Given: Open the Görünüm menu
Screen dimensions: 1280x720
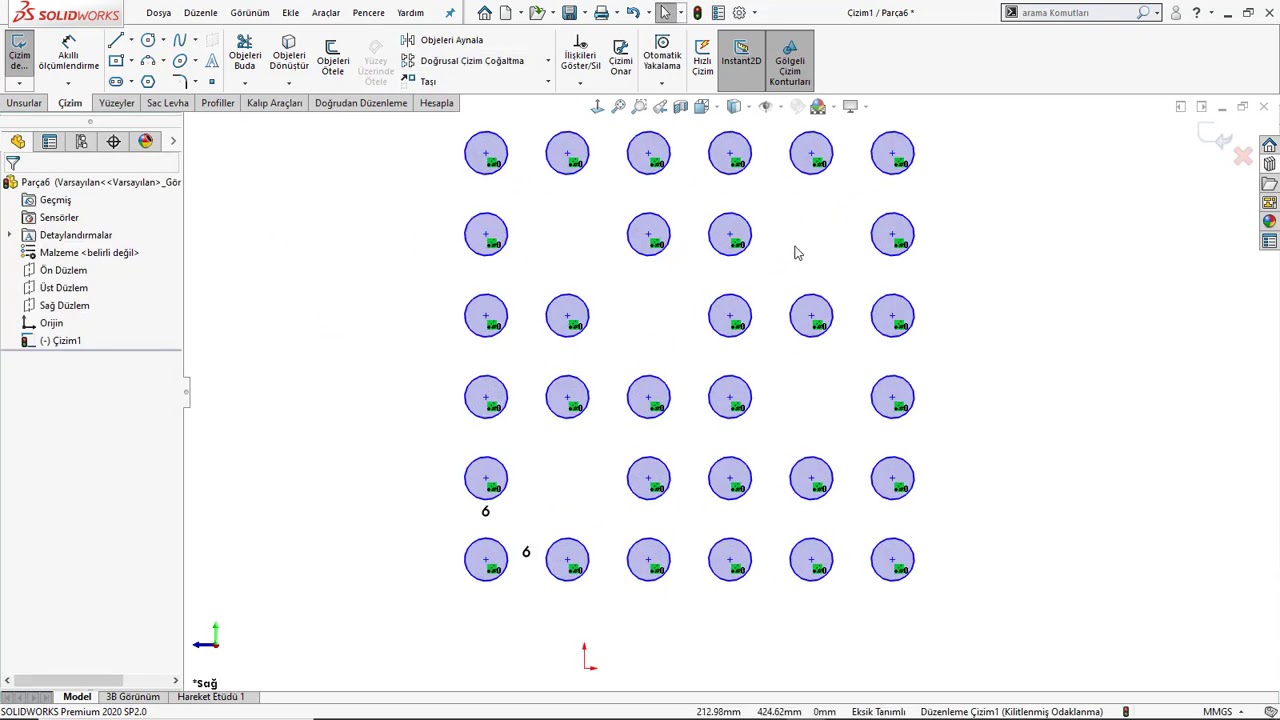Looking at the screenshot, I should (x=249, y=13).
